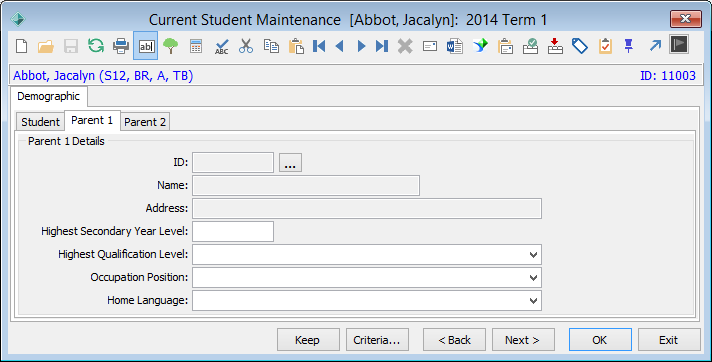Run spell check ABC icon

(222, 46)
